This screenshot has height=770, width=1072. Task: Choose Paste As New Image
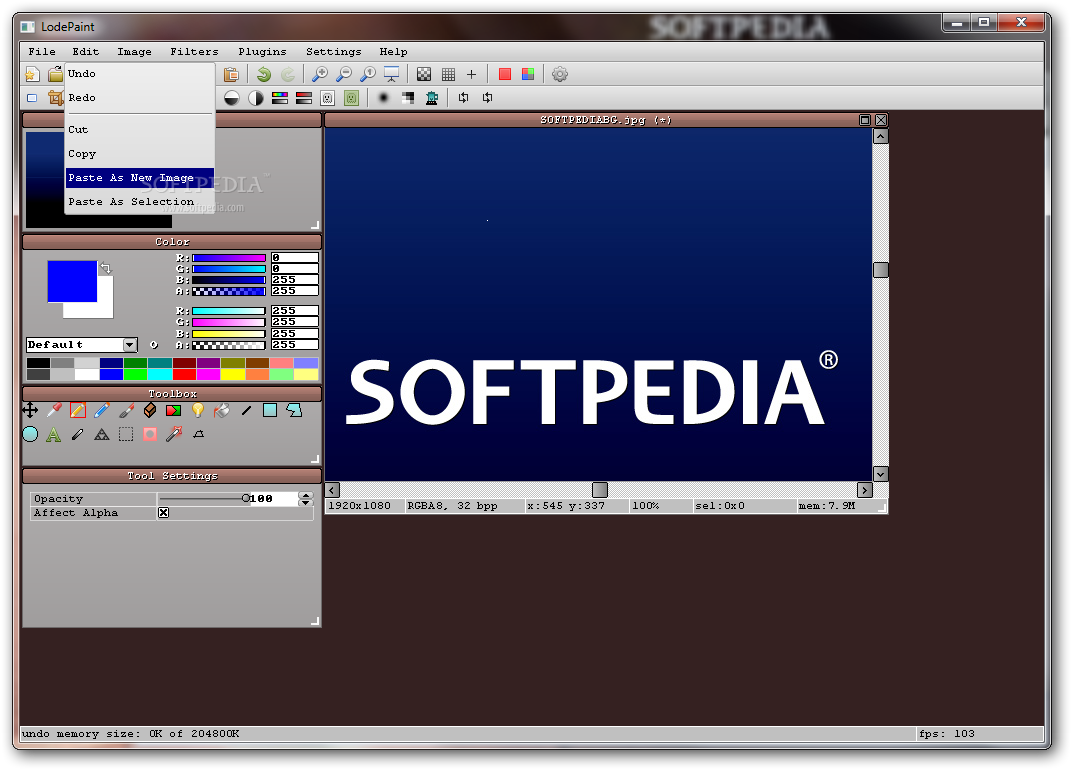(139, 178)
